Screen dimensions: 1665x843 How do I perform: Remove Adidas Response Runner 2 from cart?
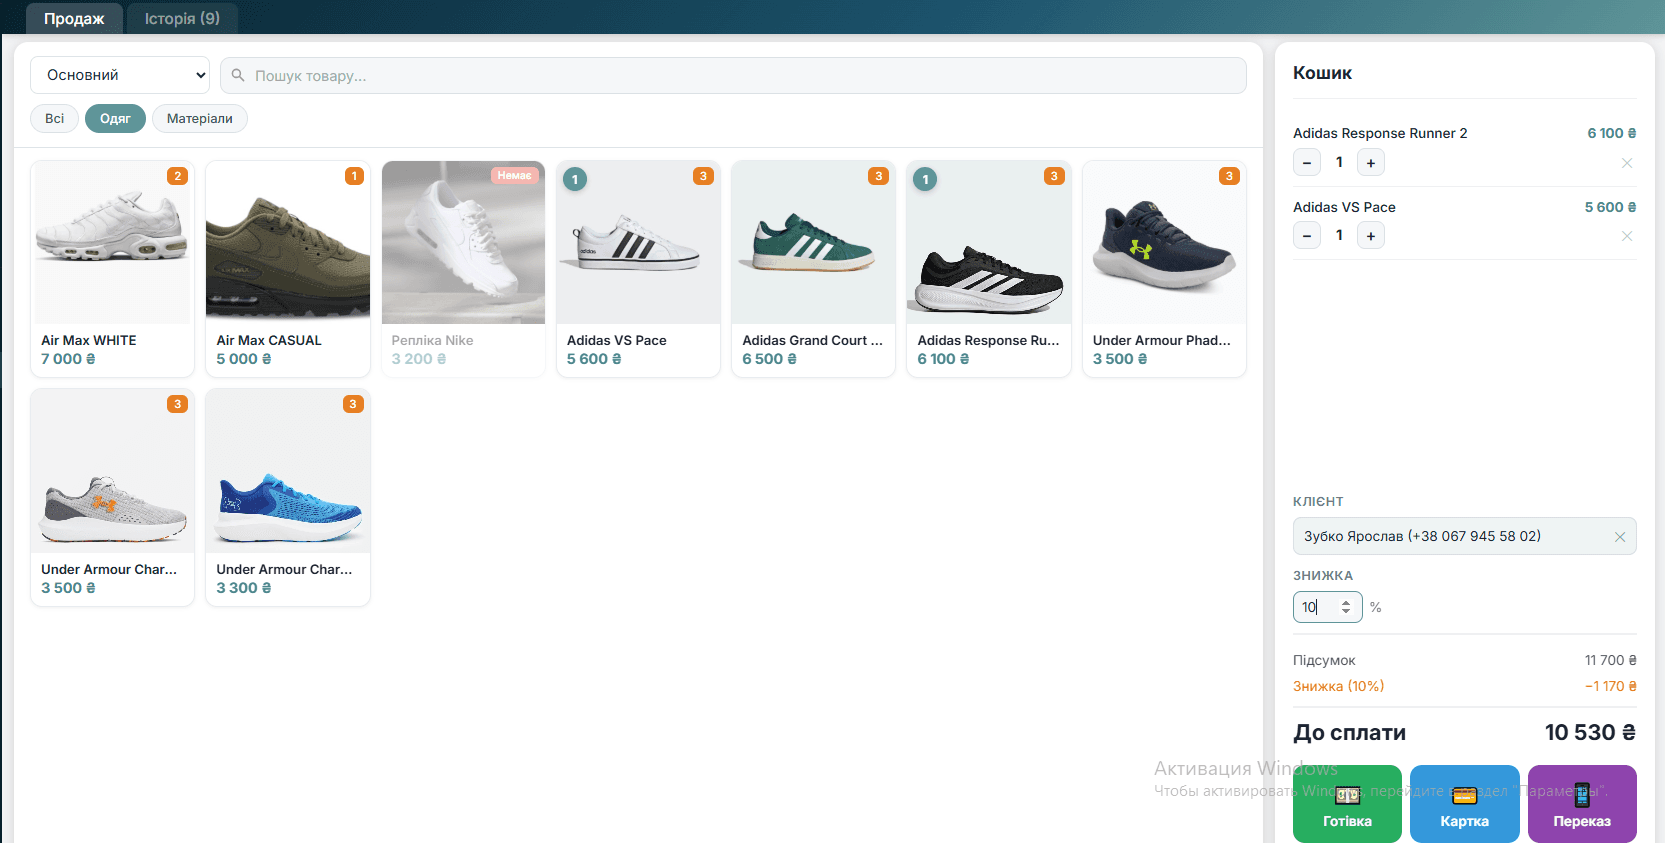1627,163
